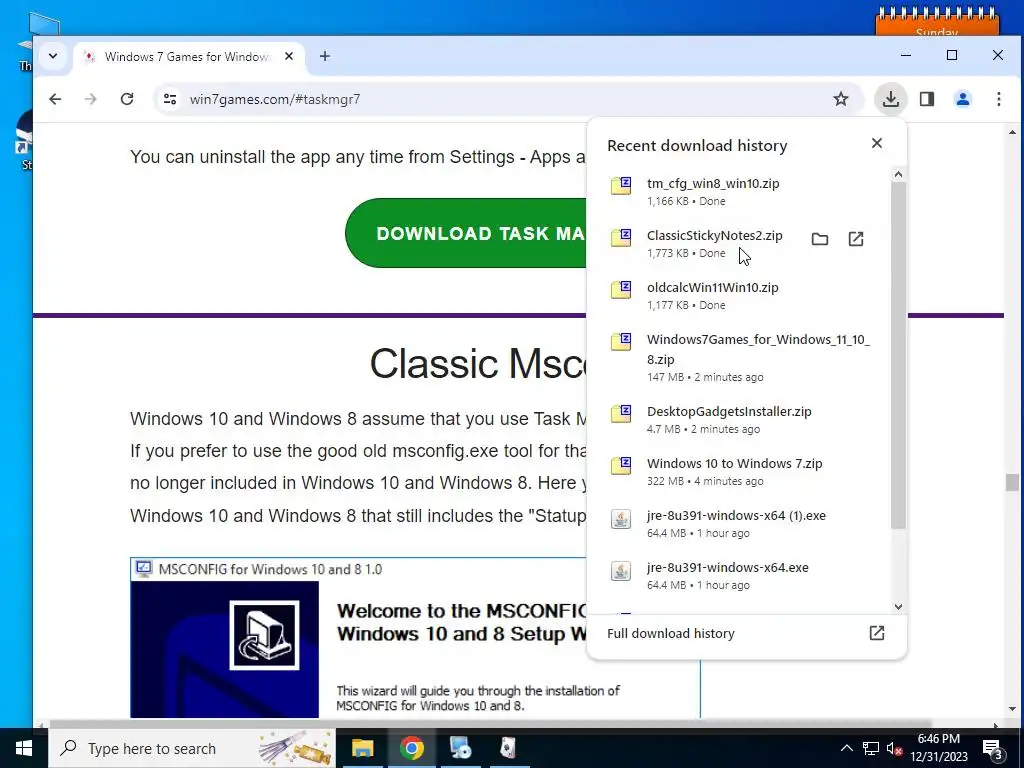Click jre-8u391-windows-x64 (1).exe Java icon
The height and width of the screenshot is (768, 1024).
(620, 519)
